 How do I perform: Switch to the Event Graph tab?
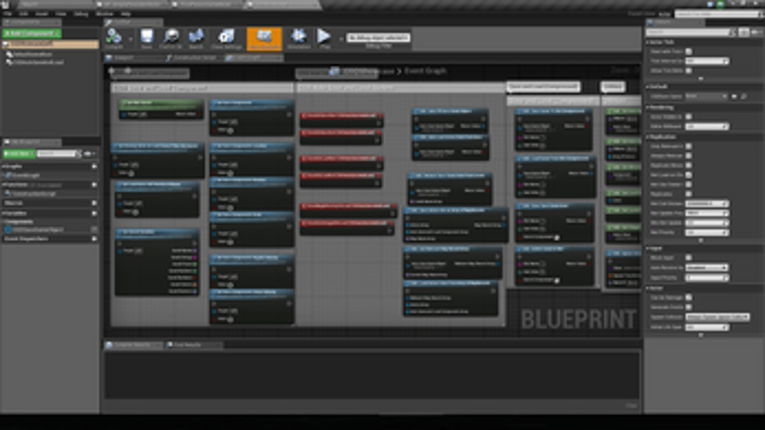click(254, 58)
